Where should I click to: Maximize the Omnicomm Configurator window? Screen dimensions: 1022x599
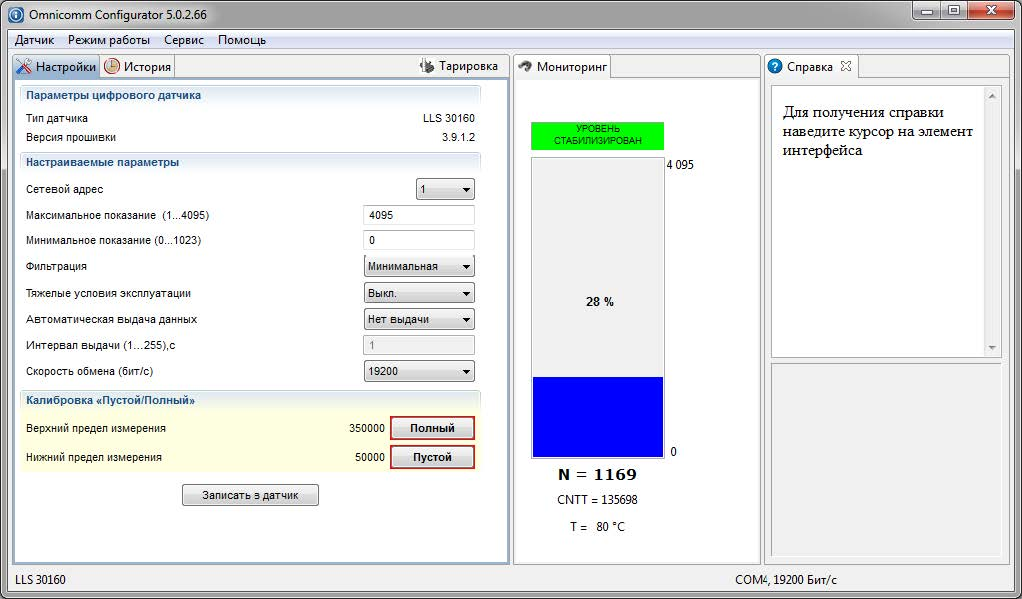[x=954, y=11]
